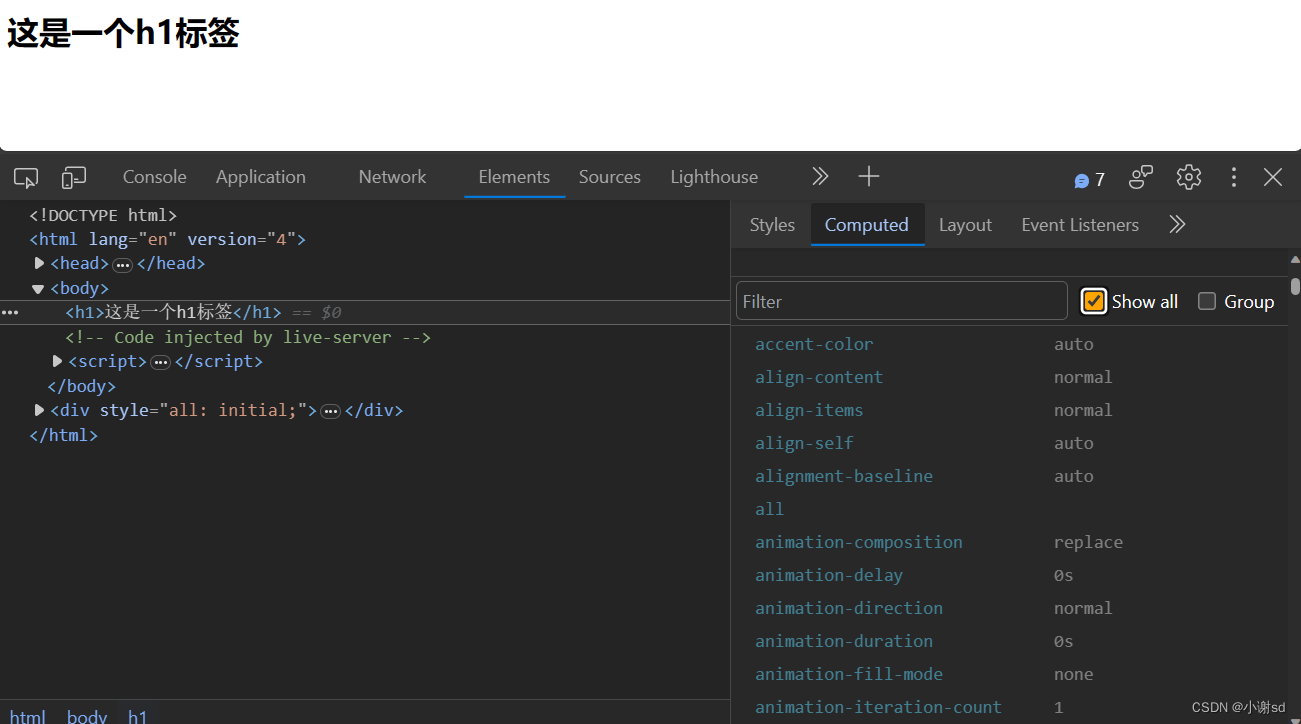Expand collapsed div content ellipsis badge
Viewport: 1301px width, 724px height.
tap(331, 411)
